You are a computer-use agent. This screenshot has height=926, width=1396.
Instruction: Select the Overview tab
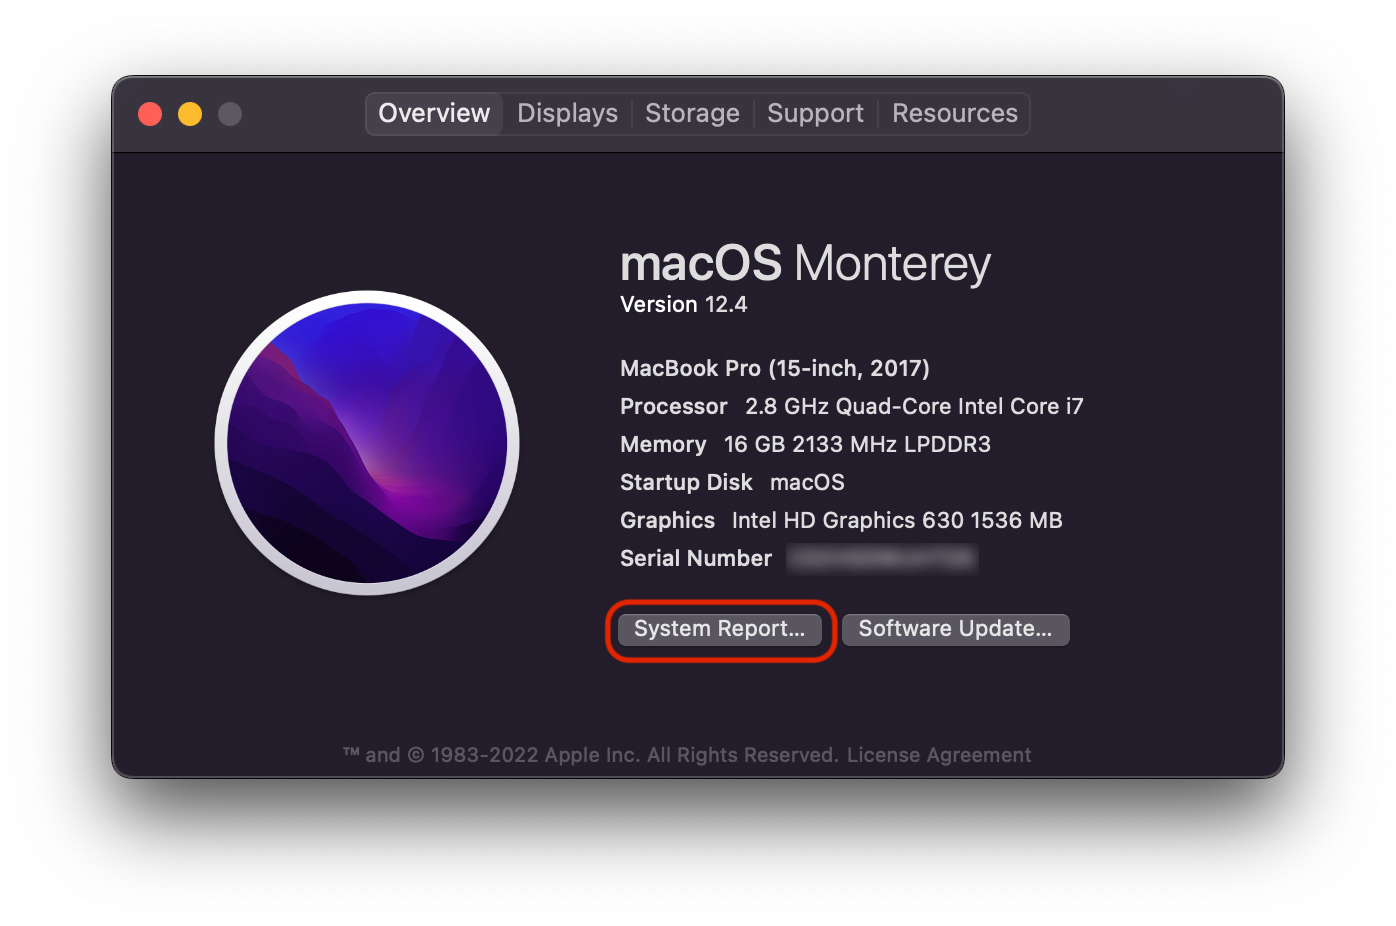coord(434,114)
